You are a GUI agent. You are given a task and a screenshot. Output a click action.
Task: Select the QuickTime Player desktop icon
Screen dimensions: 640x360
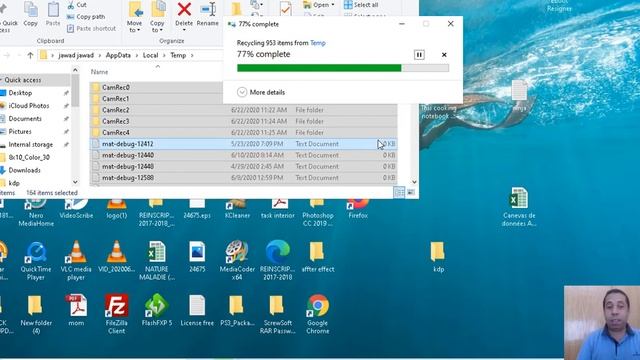point(36,260)
